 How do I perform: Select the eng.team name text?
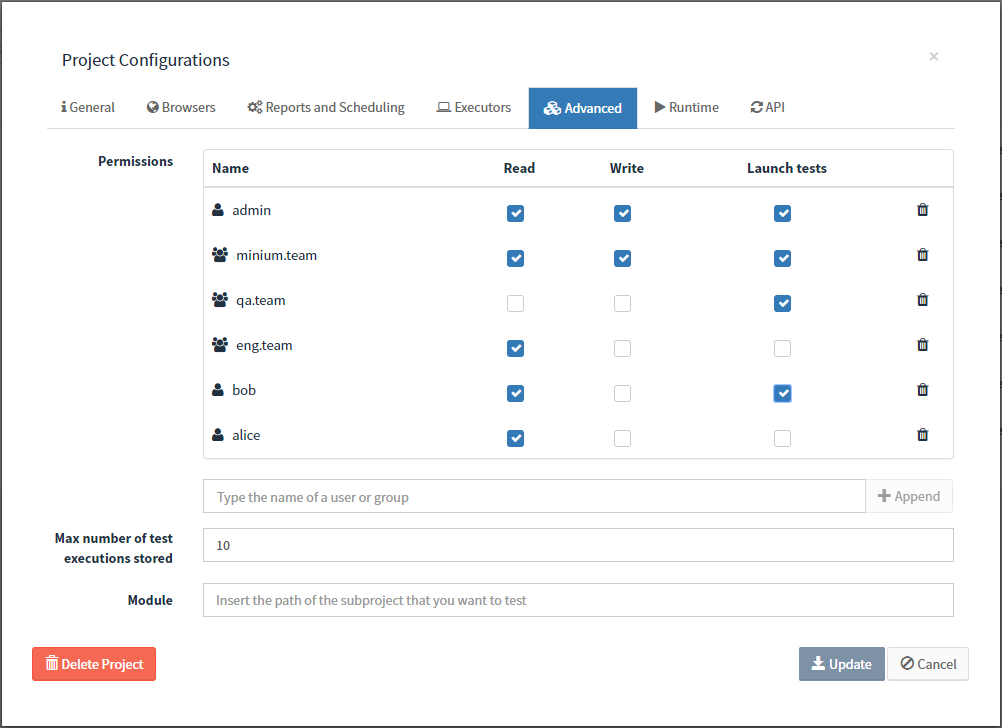click(x=265, y=345)
